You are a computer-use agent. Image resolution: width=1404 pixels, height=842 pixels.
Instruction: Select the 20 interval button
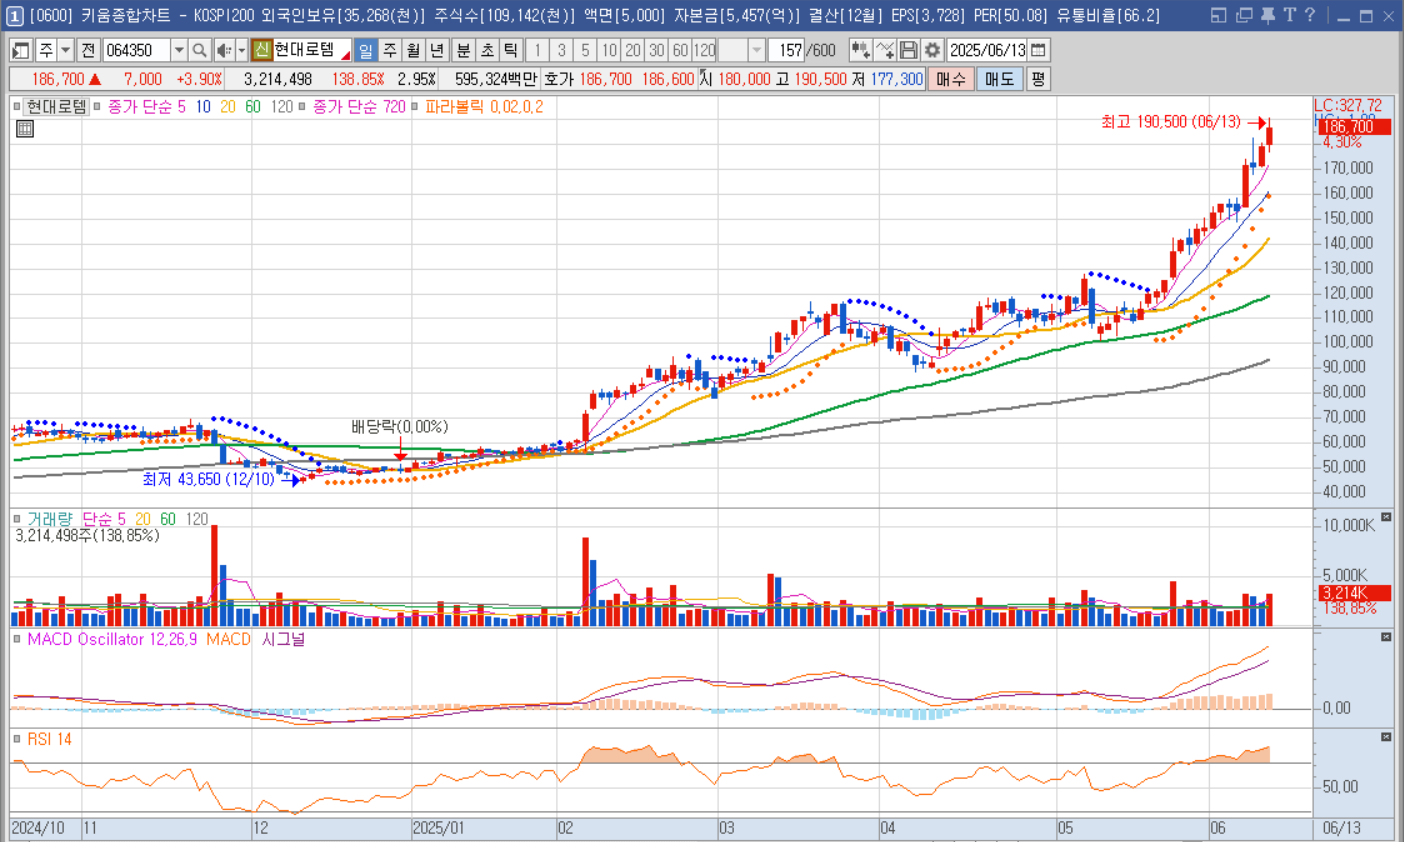click(633, 50)
